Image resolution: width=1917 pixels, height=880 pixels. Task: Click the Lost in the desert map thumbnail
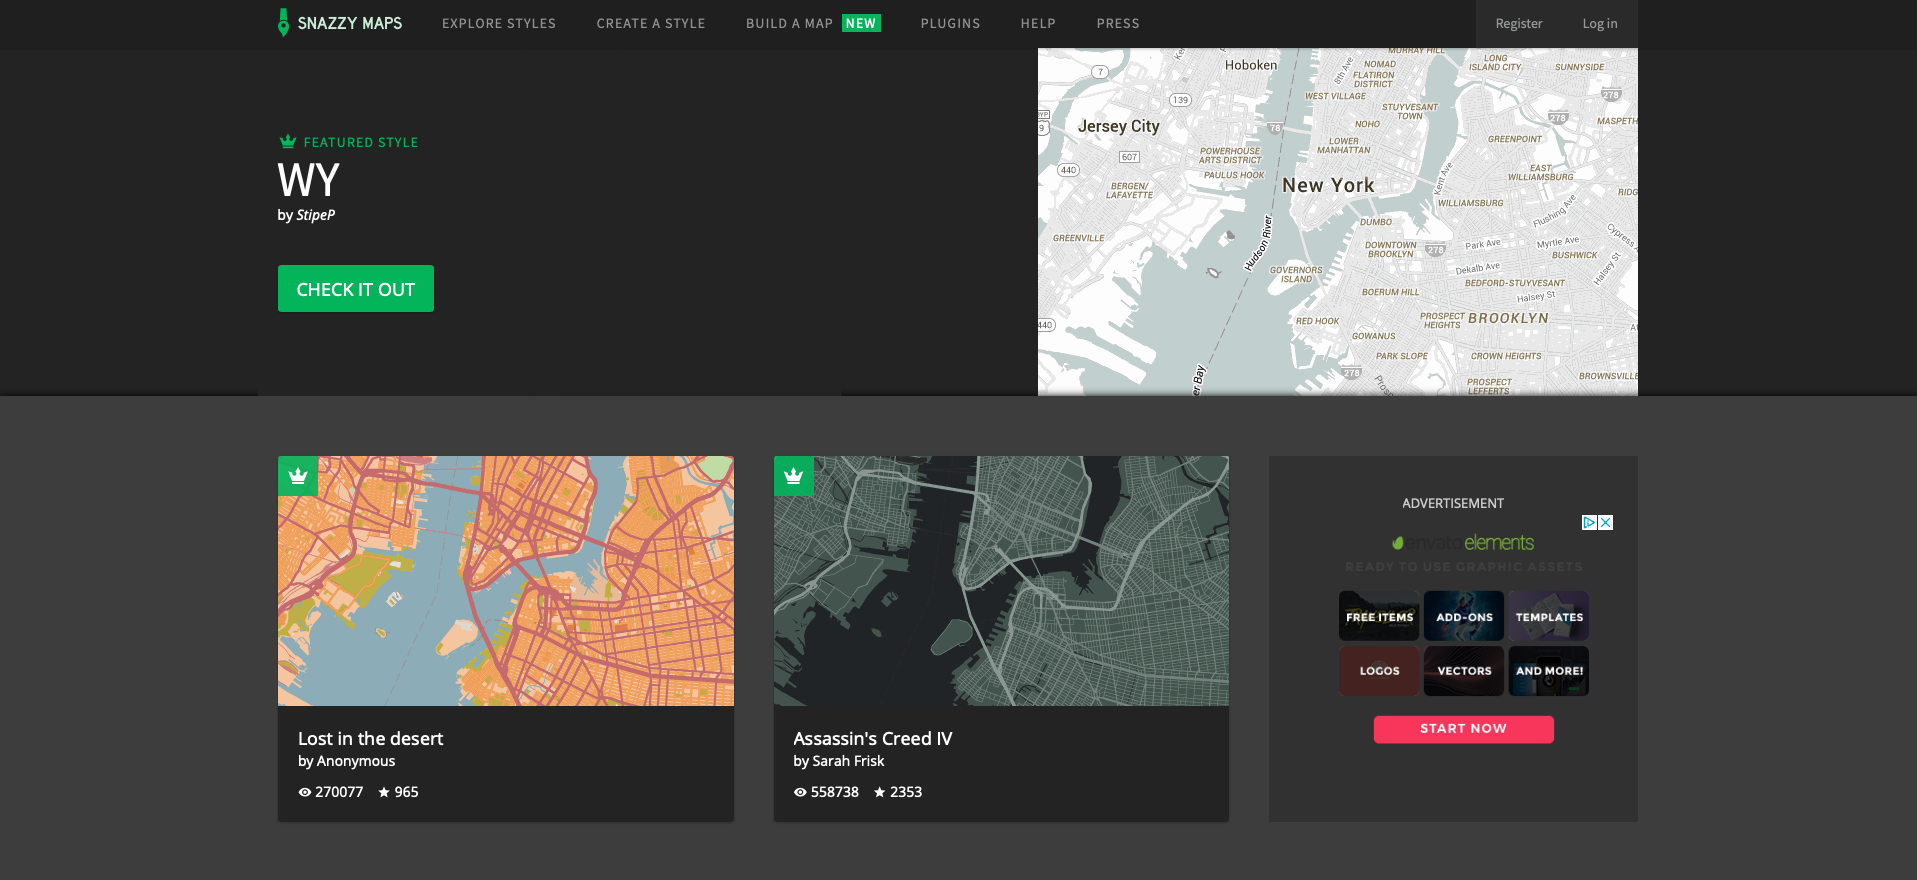pyautogui.click(x=506, y=581)
